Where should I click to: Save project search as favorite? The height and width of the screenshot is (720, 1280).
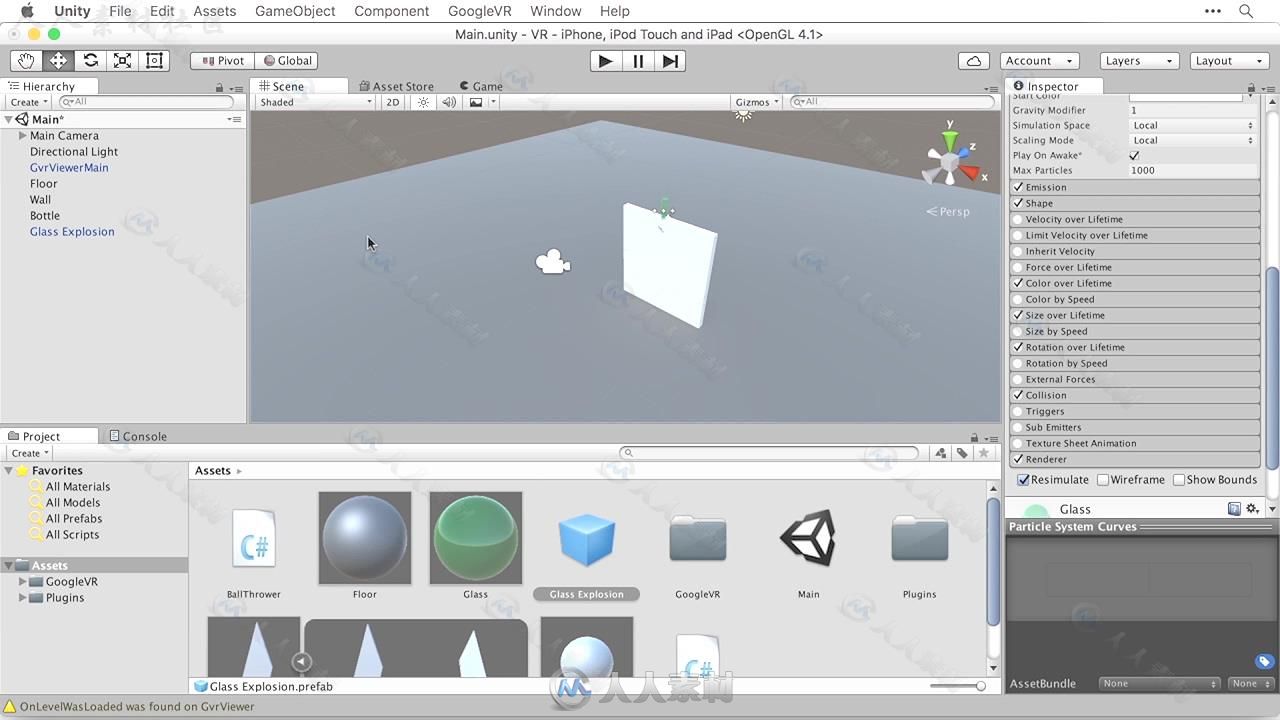point(983,453)
